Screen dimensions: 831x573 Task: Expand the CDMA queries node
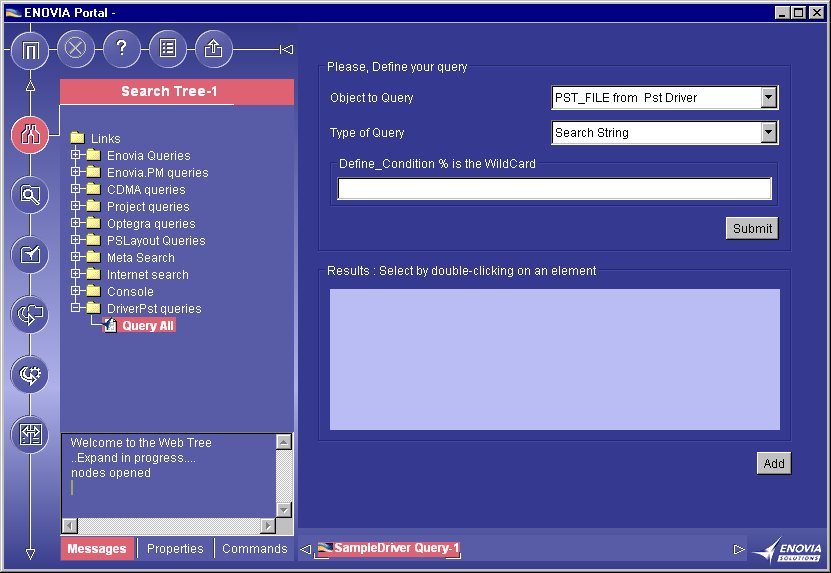(x=75, y=189)
